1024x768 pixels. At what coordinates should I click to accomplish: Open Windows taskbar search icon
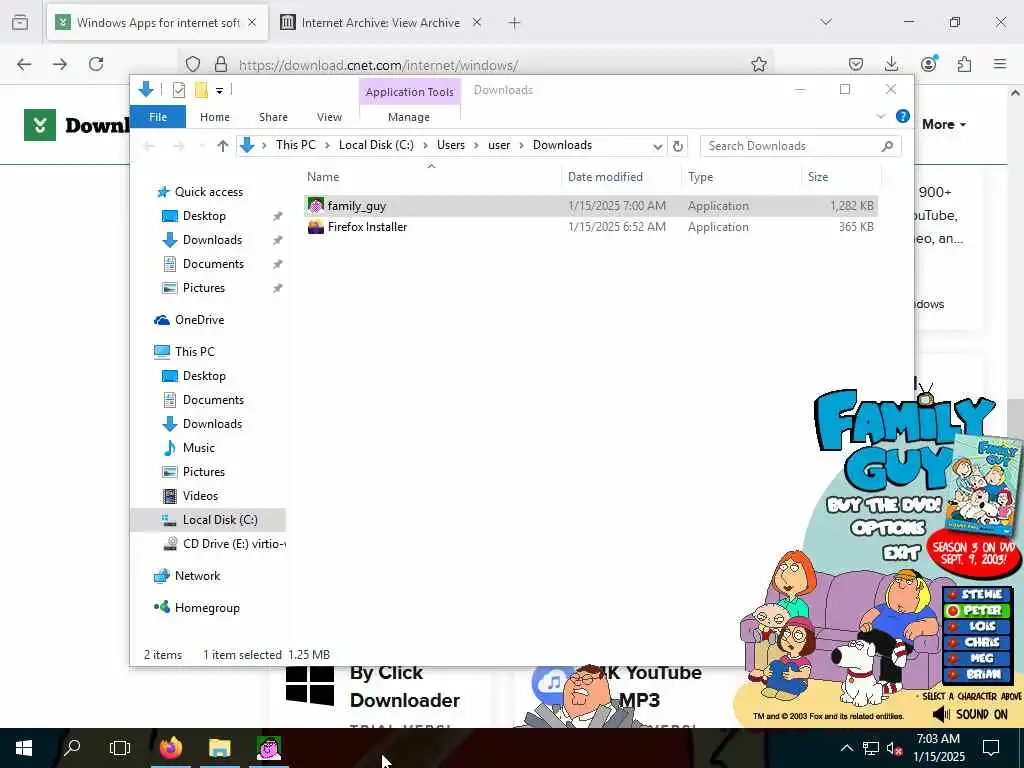coord(72,748)
